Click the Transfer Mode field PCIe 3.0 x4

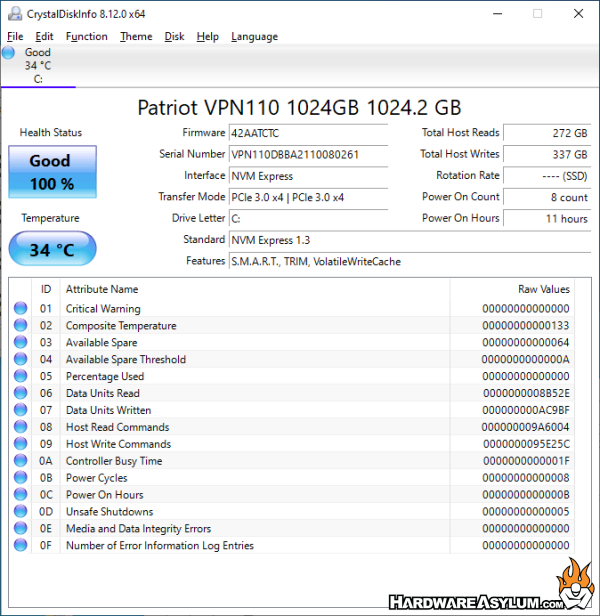[x=308, y=197]
